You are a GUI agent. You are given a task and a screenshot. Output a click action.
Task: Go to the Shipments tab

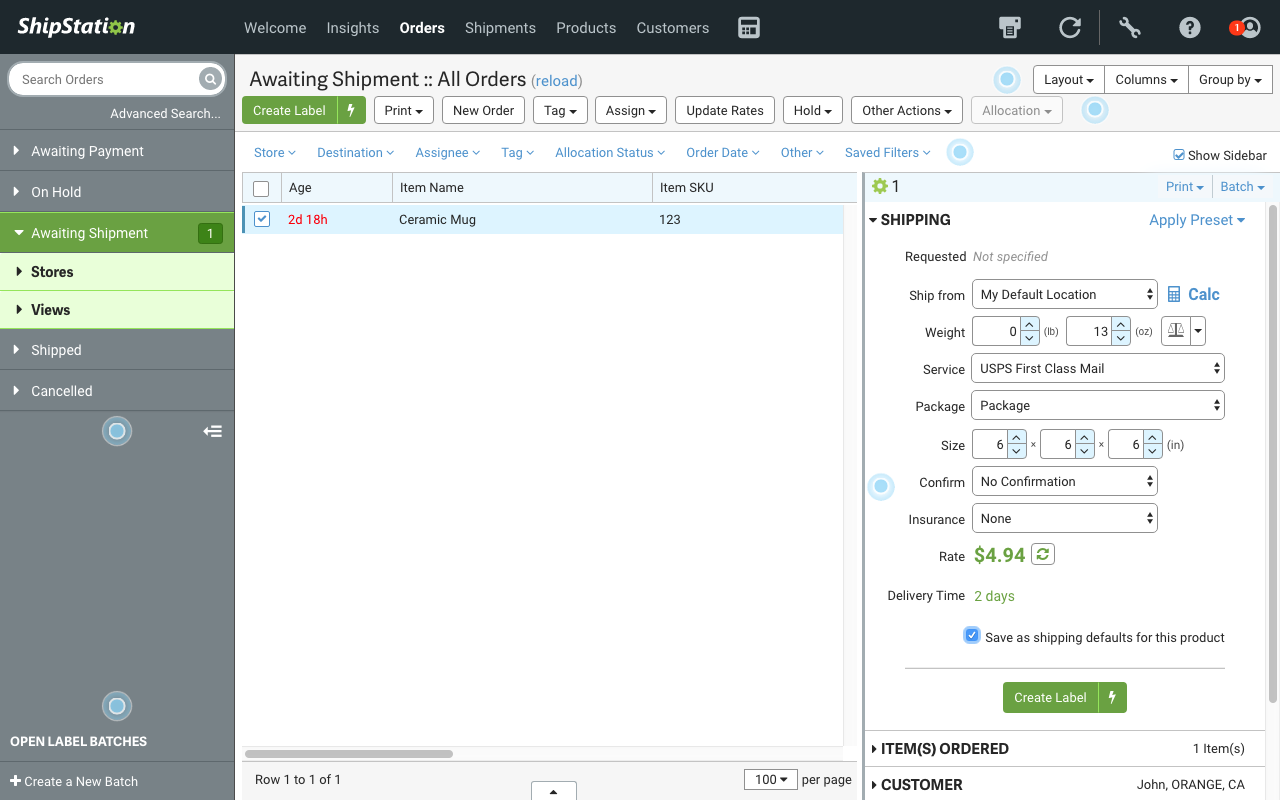pyautogui.click(x=500, y=28)
